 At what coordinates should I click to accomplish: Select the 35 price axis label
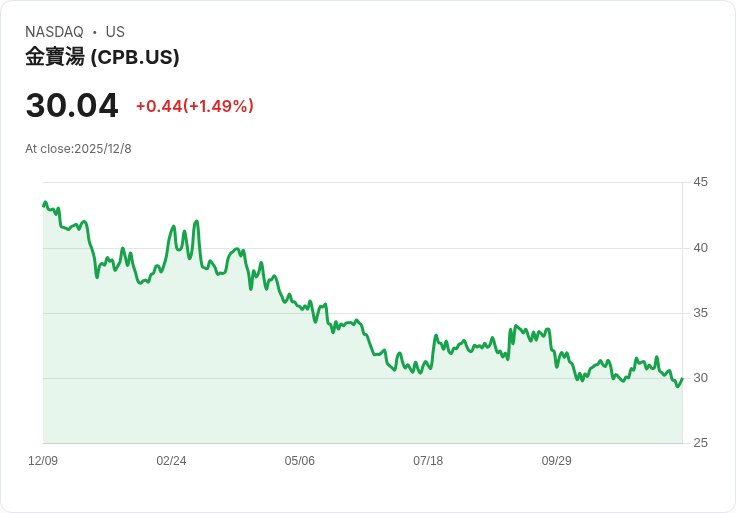[700, 313]
